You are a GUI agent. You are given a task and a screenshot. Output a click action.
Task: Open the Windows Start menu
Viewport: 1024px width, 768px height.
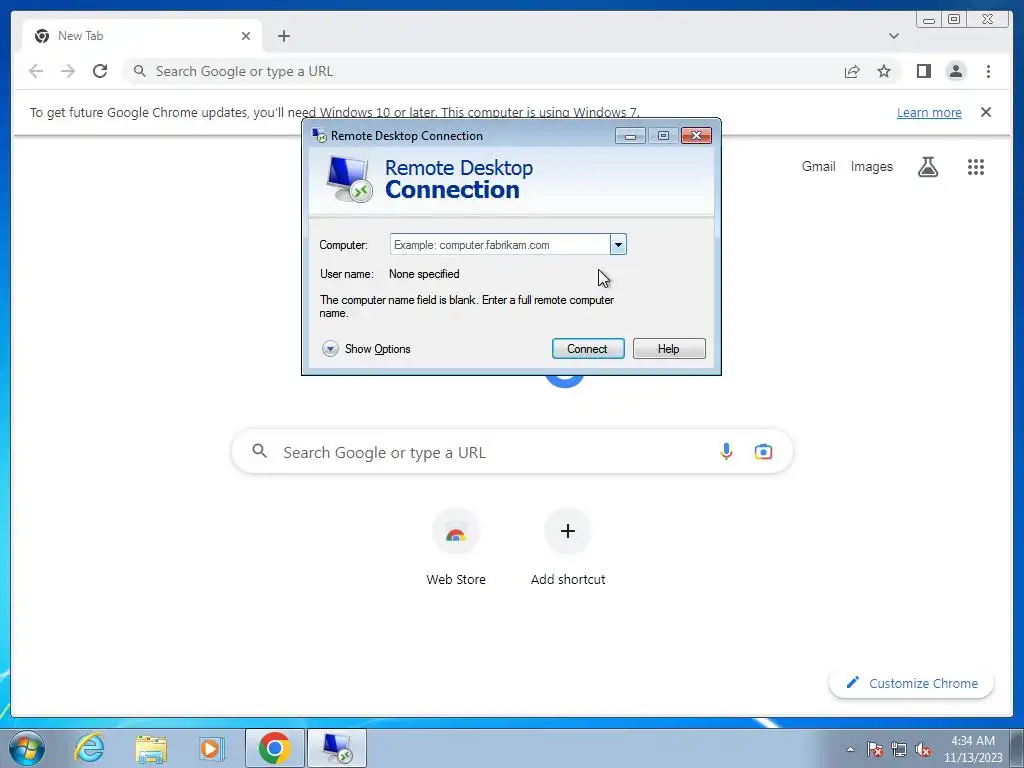point(26,748)
